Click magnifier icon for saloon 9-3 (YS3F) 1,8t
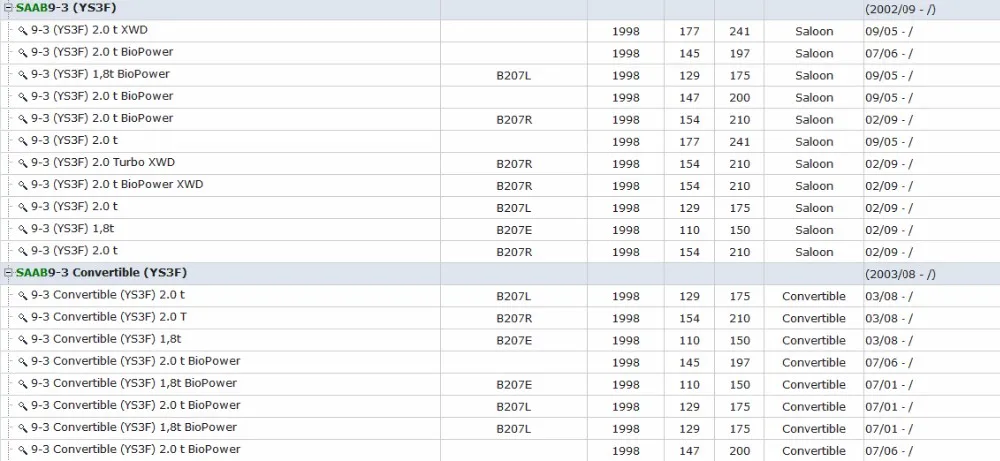The height and width of the screenshot is (461, 1000). click(x=23, y=230)
